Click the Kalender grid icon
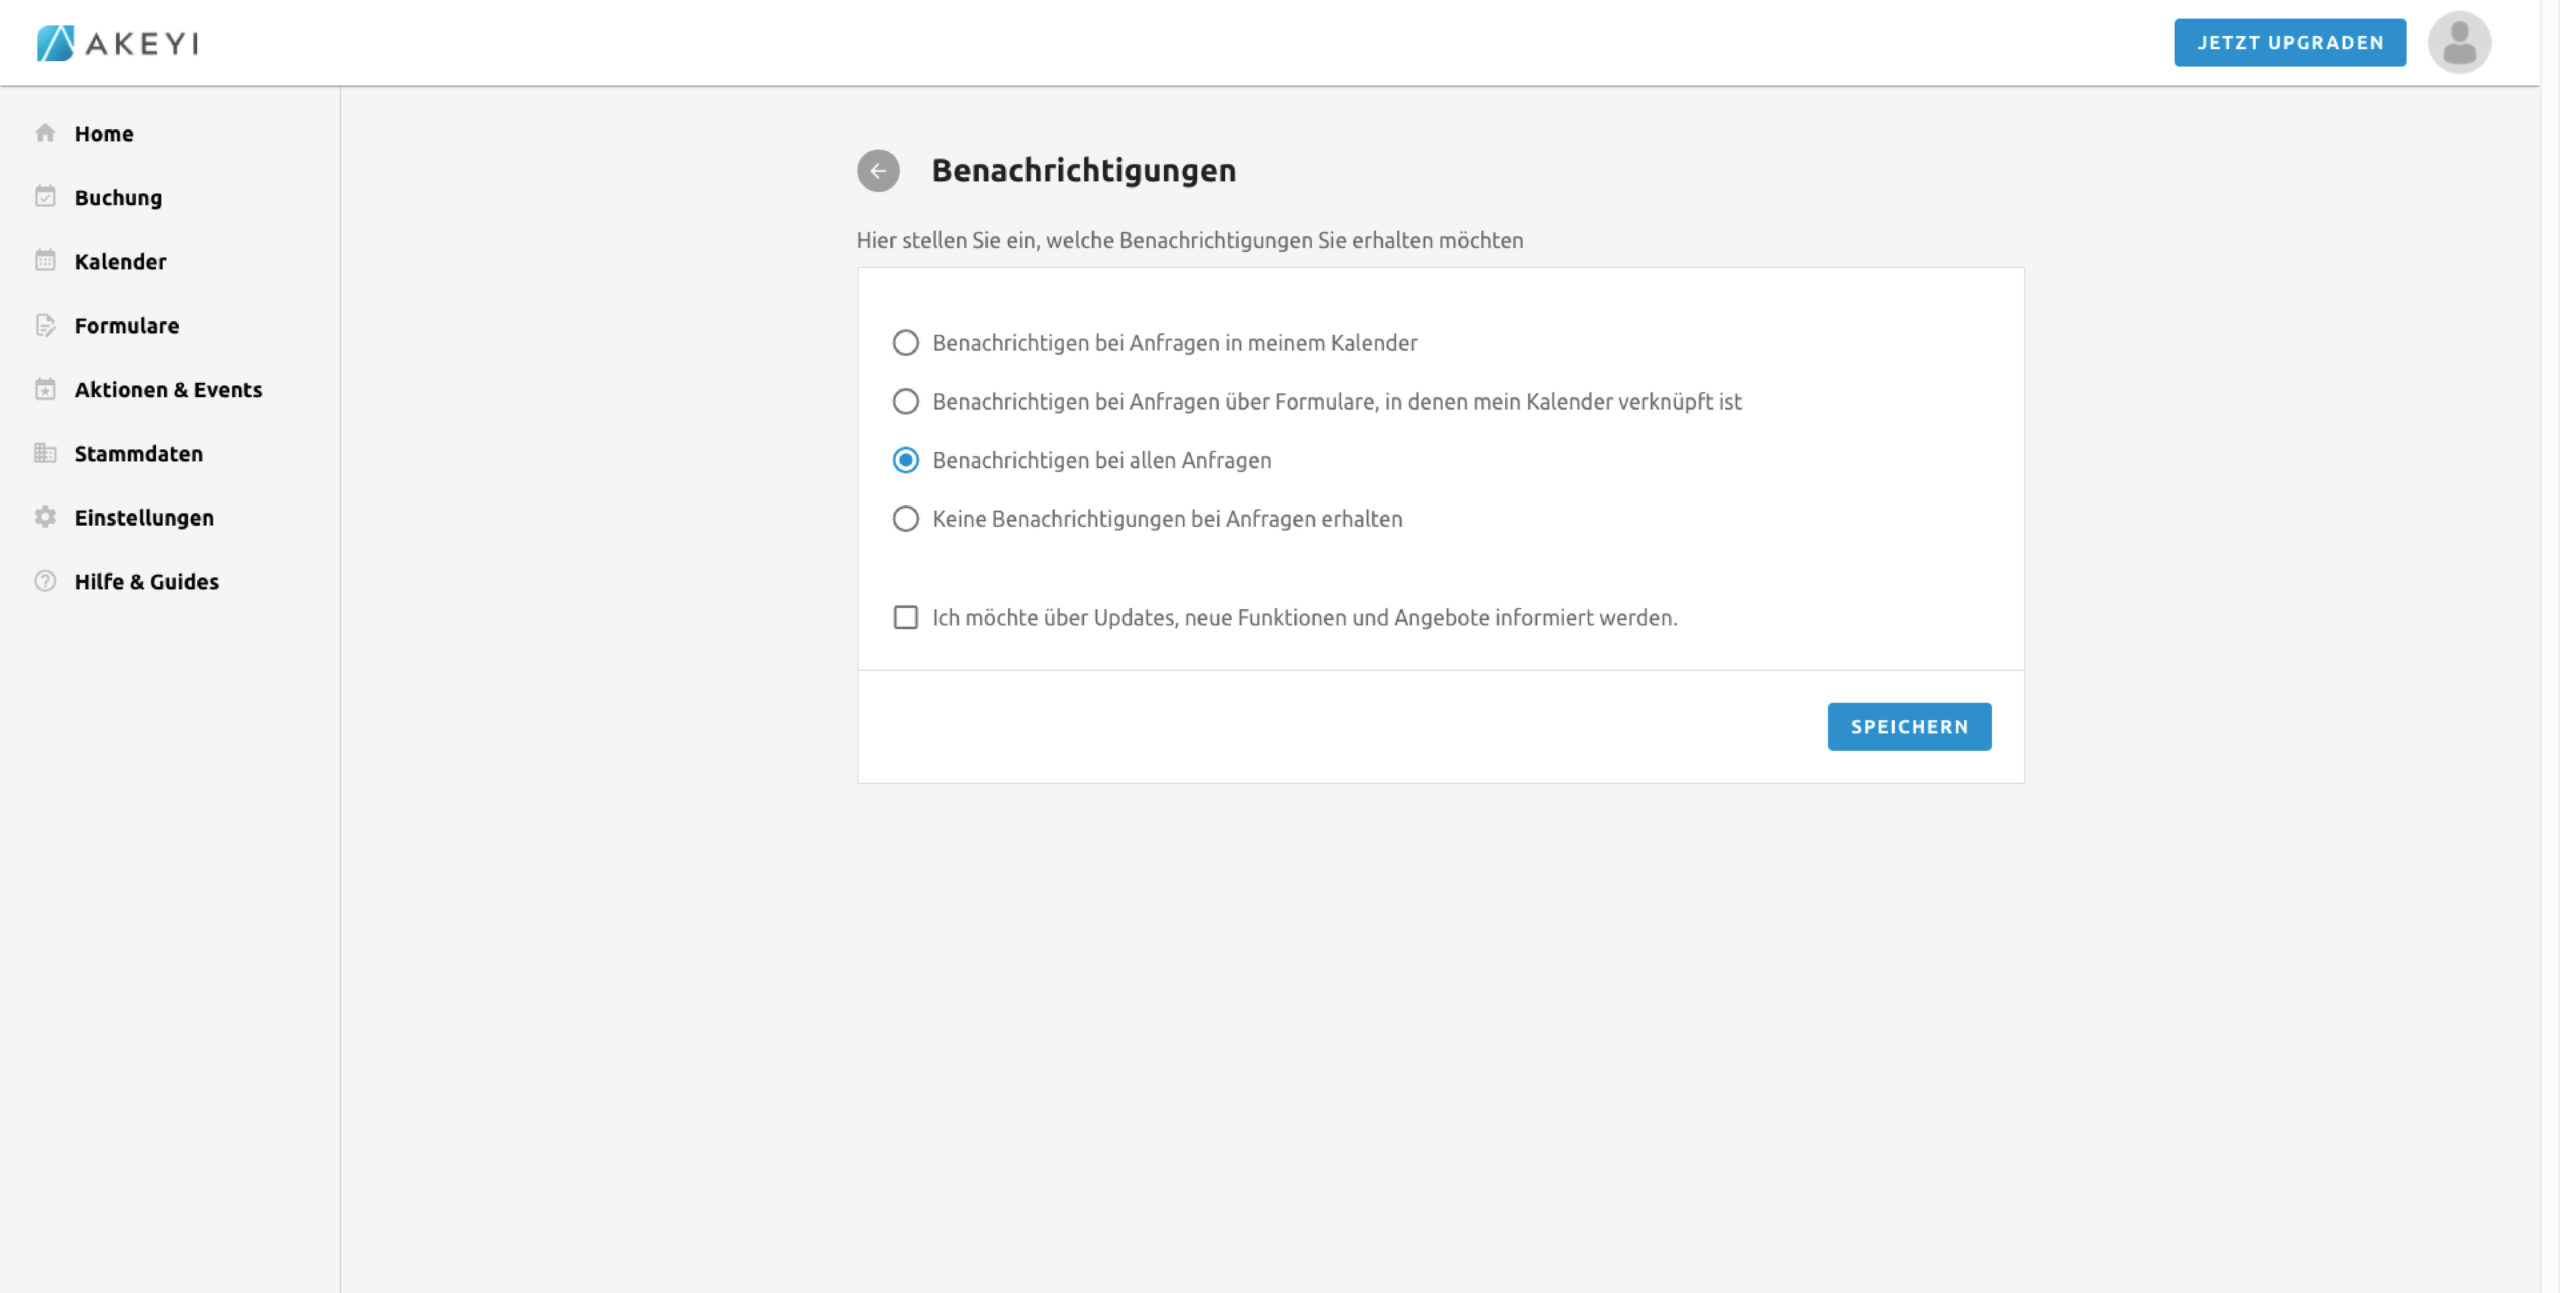 pos(45,261)
